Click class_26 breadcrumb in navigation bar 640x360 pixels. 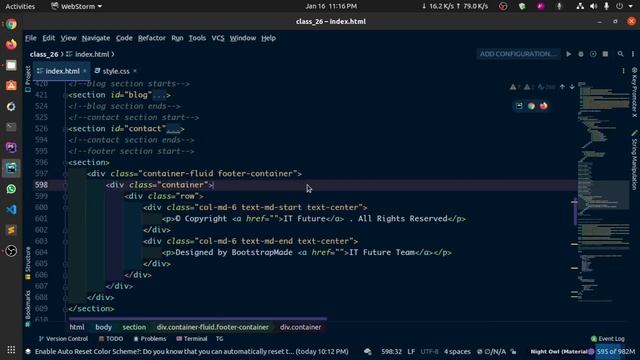click(44, 54)
